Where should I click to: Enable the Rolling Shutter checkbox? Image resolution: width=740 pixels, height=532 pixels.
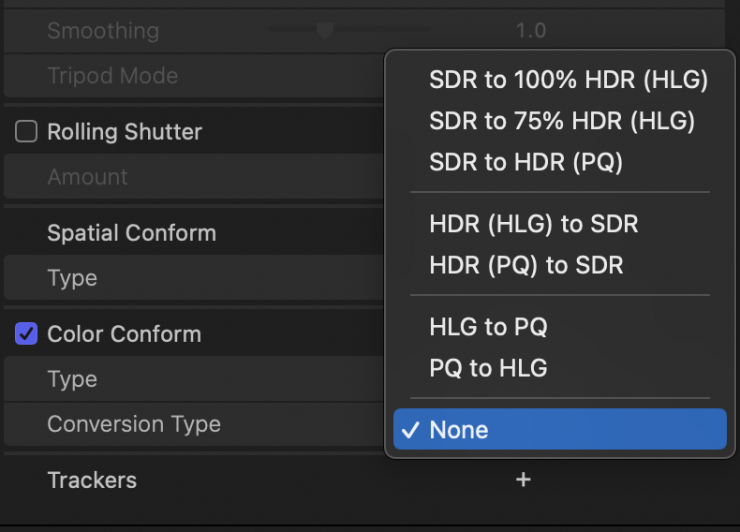click(x=26, y=132)
